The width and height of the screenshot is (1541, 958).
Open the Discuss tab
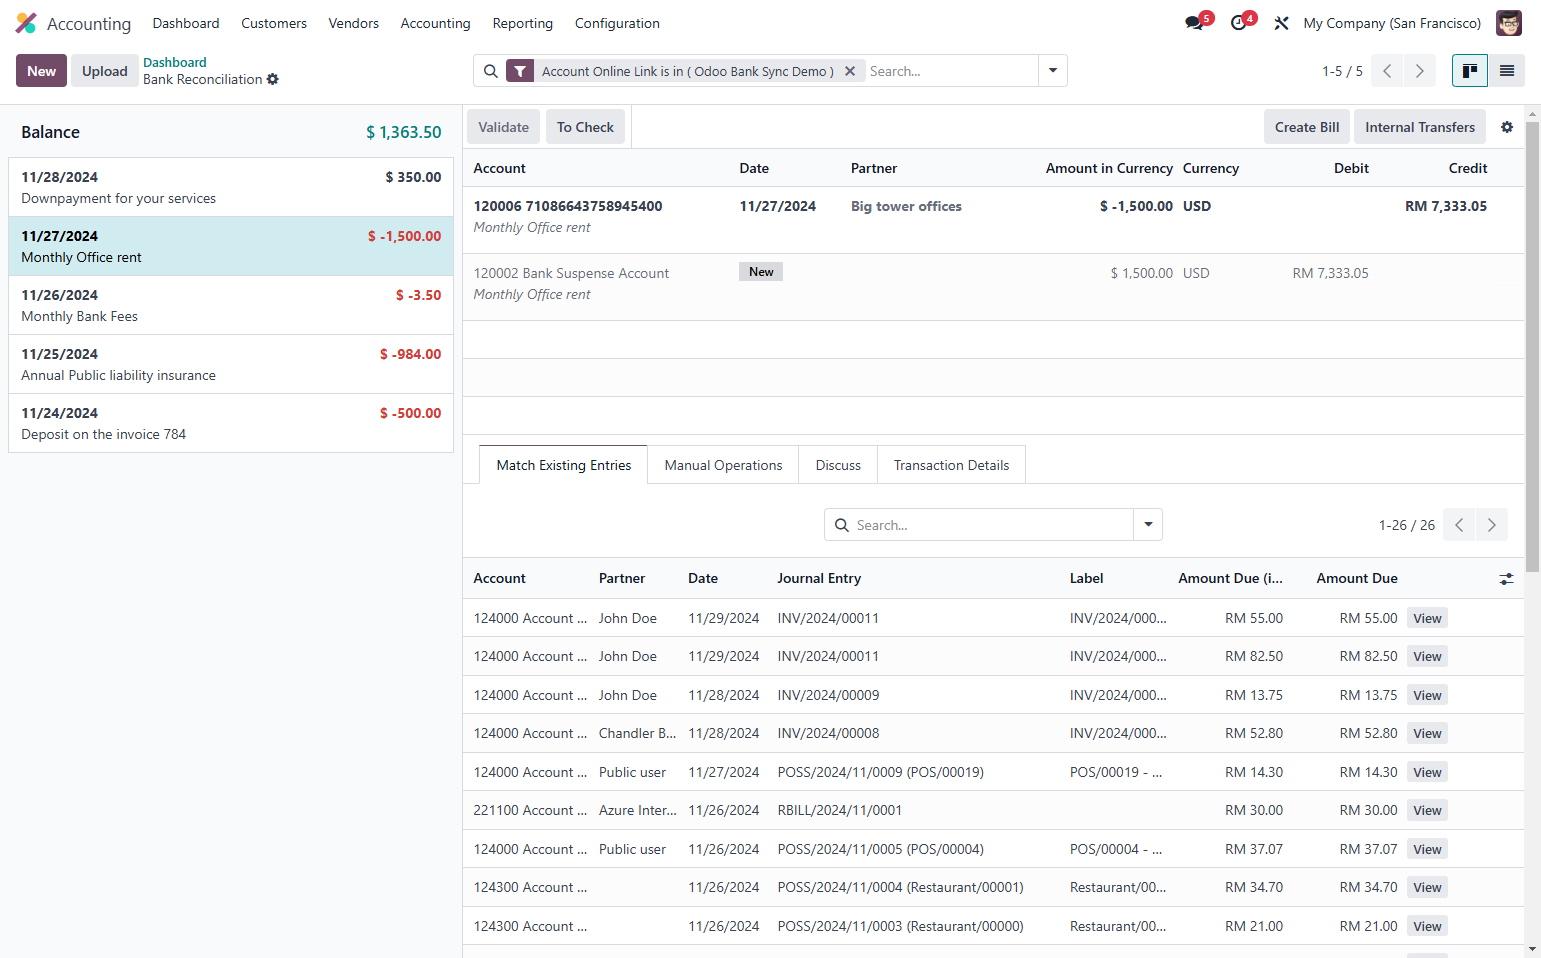[x=838, y=465]
